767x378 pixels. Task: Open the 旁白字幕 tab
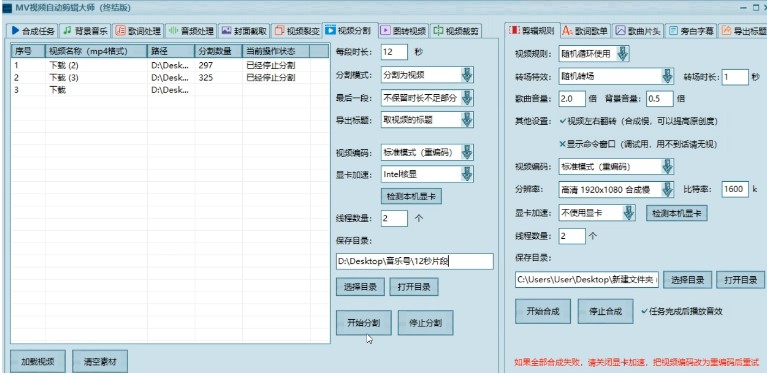[x=691, y=31]
